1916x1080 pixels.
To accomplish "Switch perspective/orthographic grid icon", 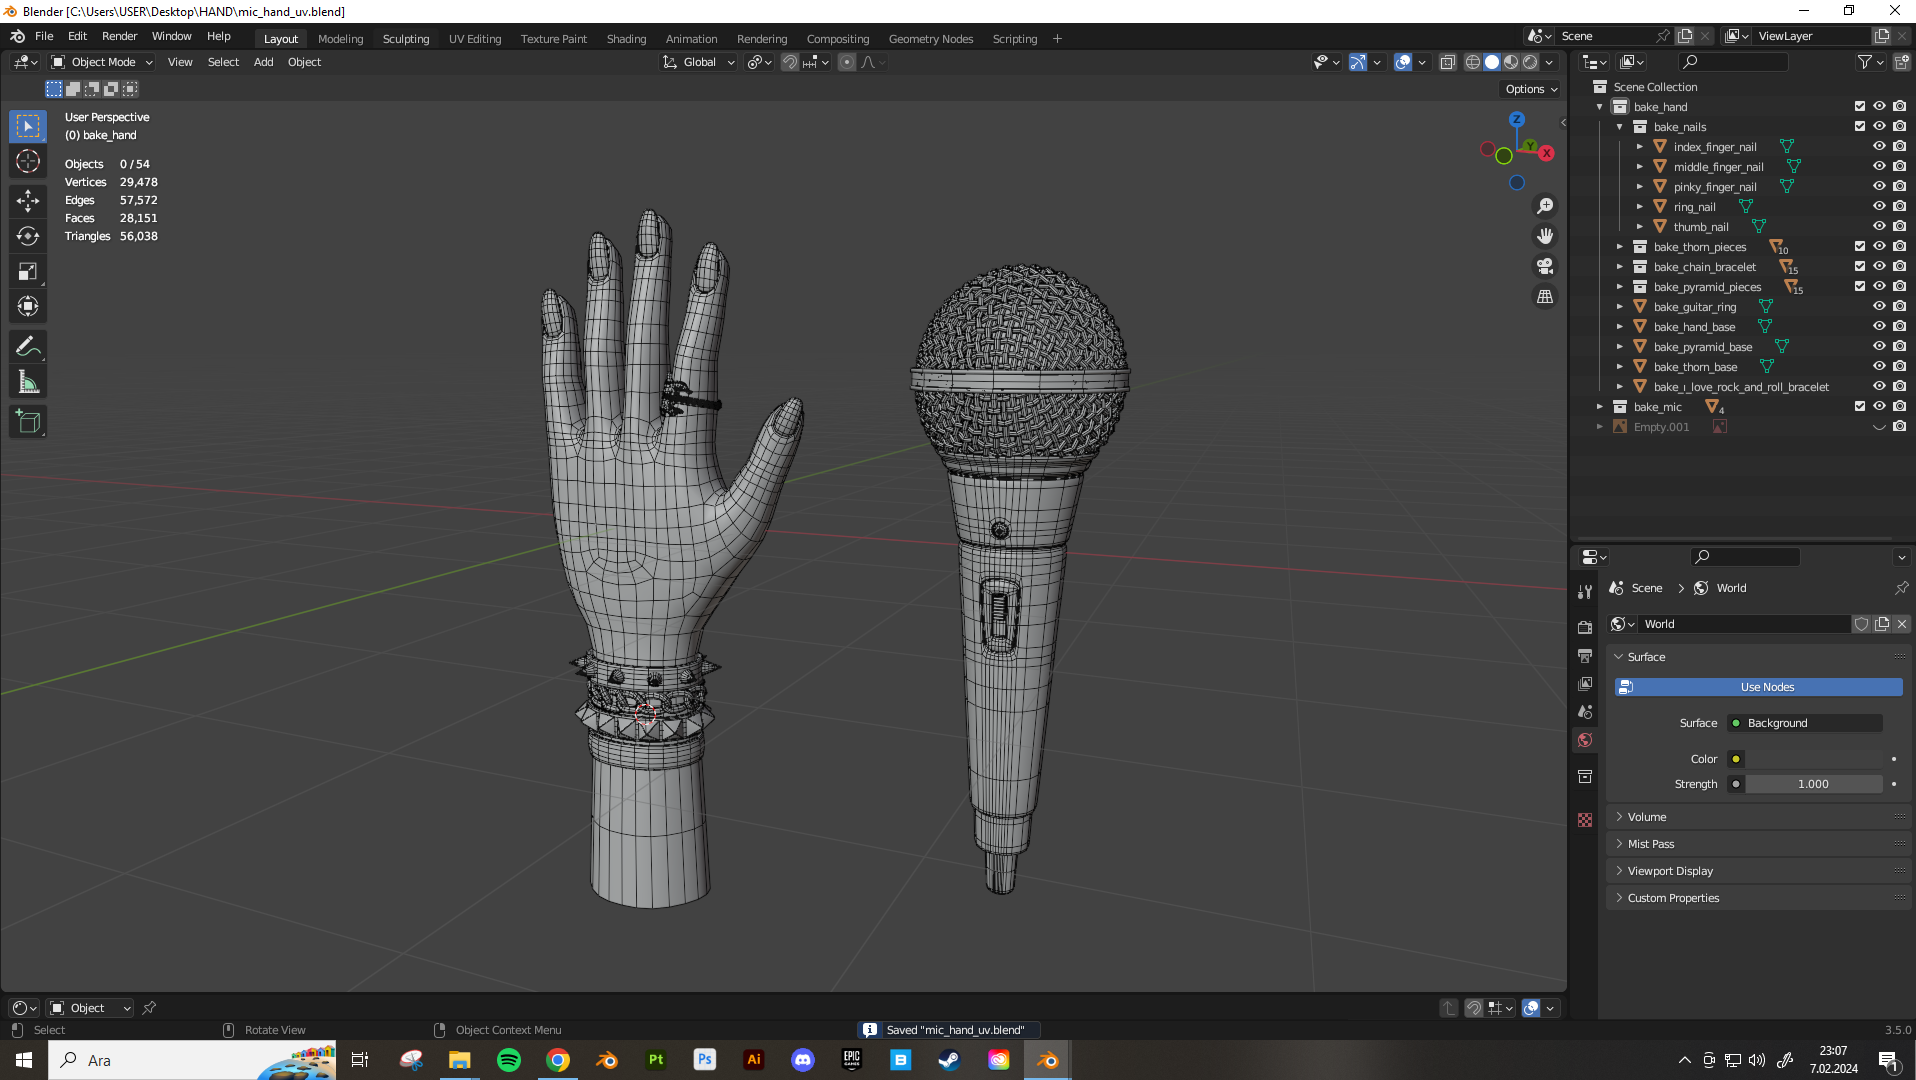I will 1545,296.
